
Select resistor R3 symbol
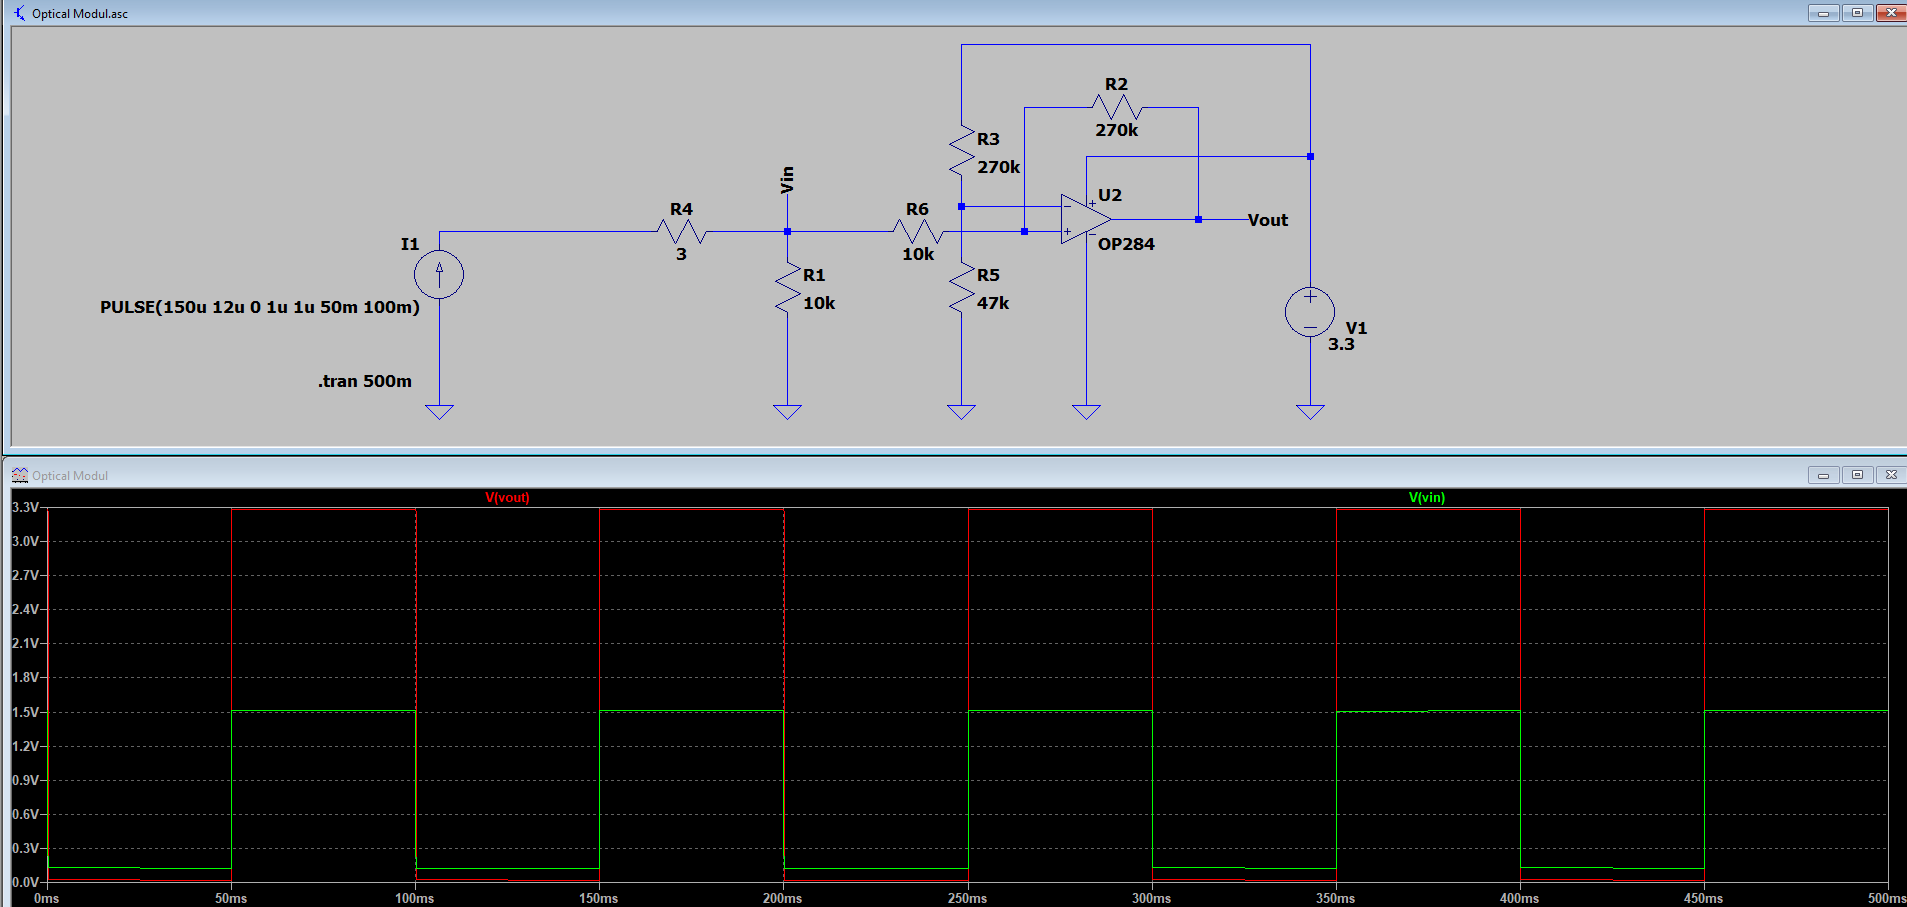pyautogui.click(x=962, y=151)
